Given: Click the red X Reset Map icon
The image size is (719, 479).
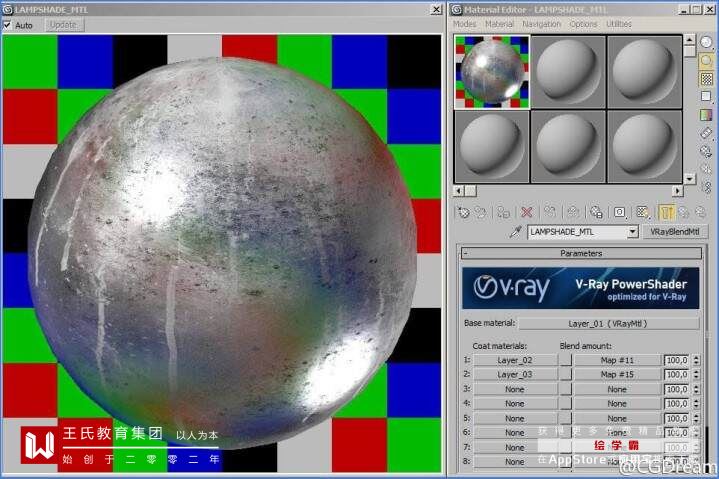Looking at the screenshot, I should pos(527,212).
